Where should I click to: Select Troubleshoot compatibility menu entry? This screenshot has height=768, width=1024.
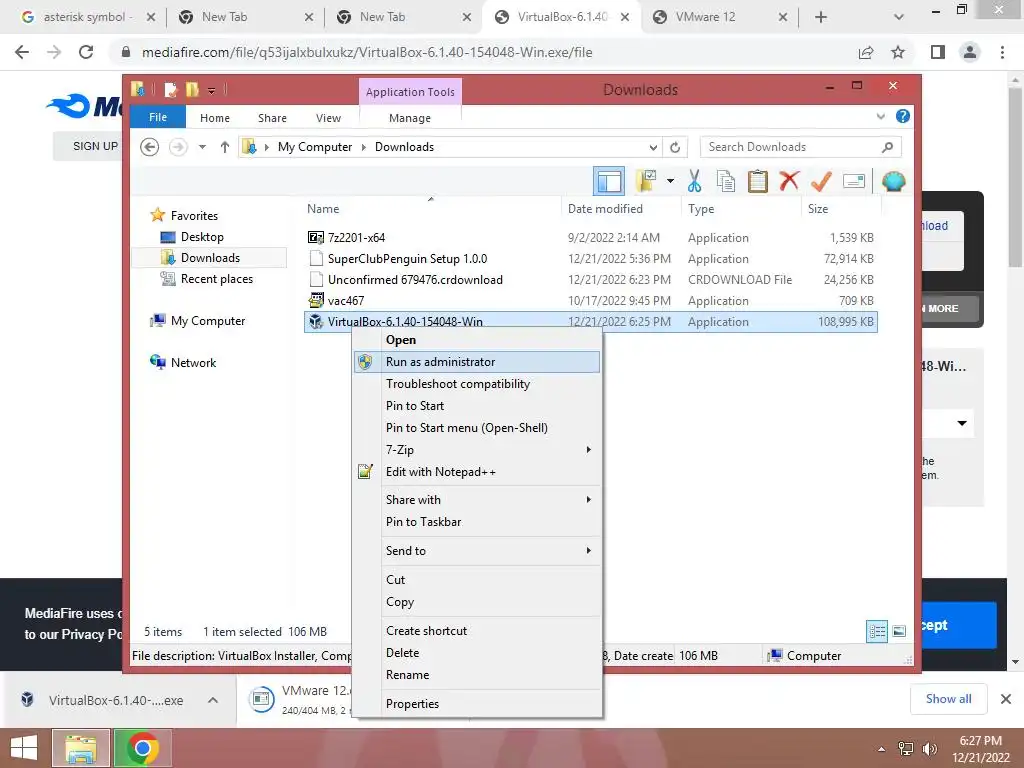tap(477, 384)
